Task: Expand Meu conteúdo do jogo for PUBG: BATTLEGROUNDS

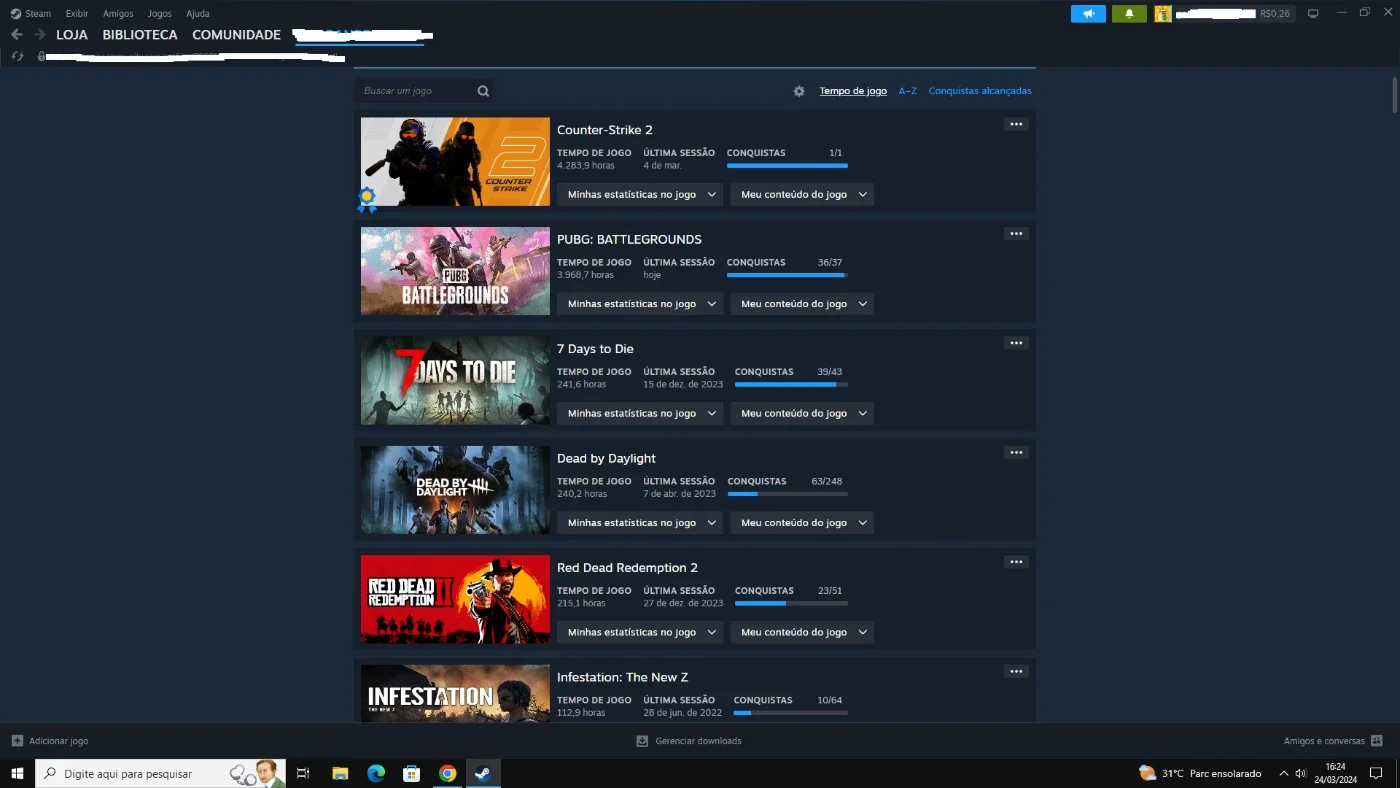Action: point(802,303)
